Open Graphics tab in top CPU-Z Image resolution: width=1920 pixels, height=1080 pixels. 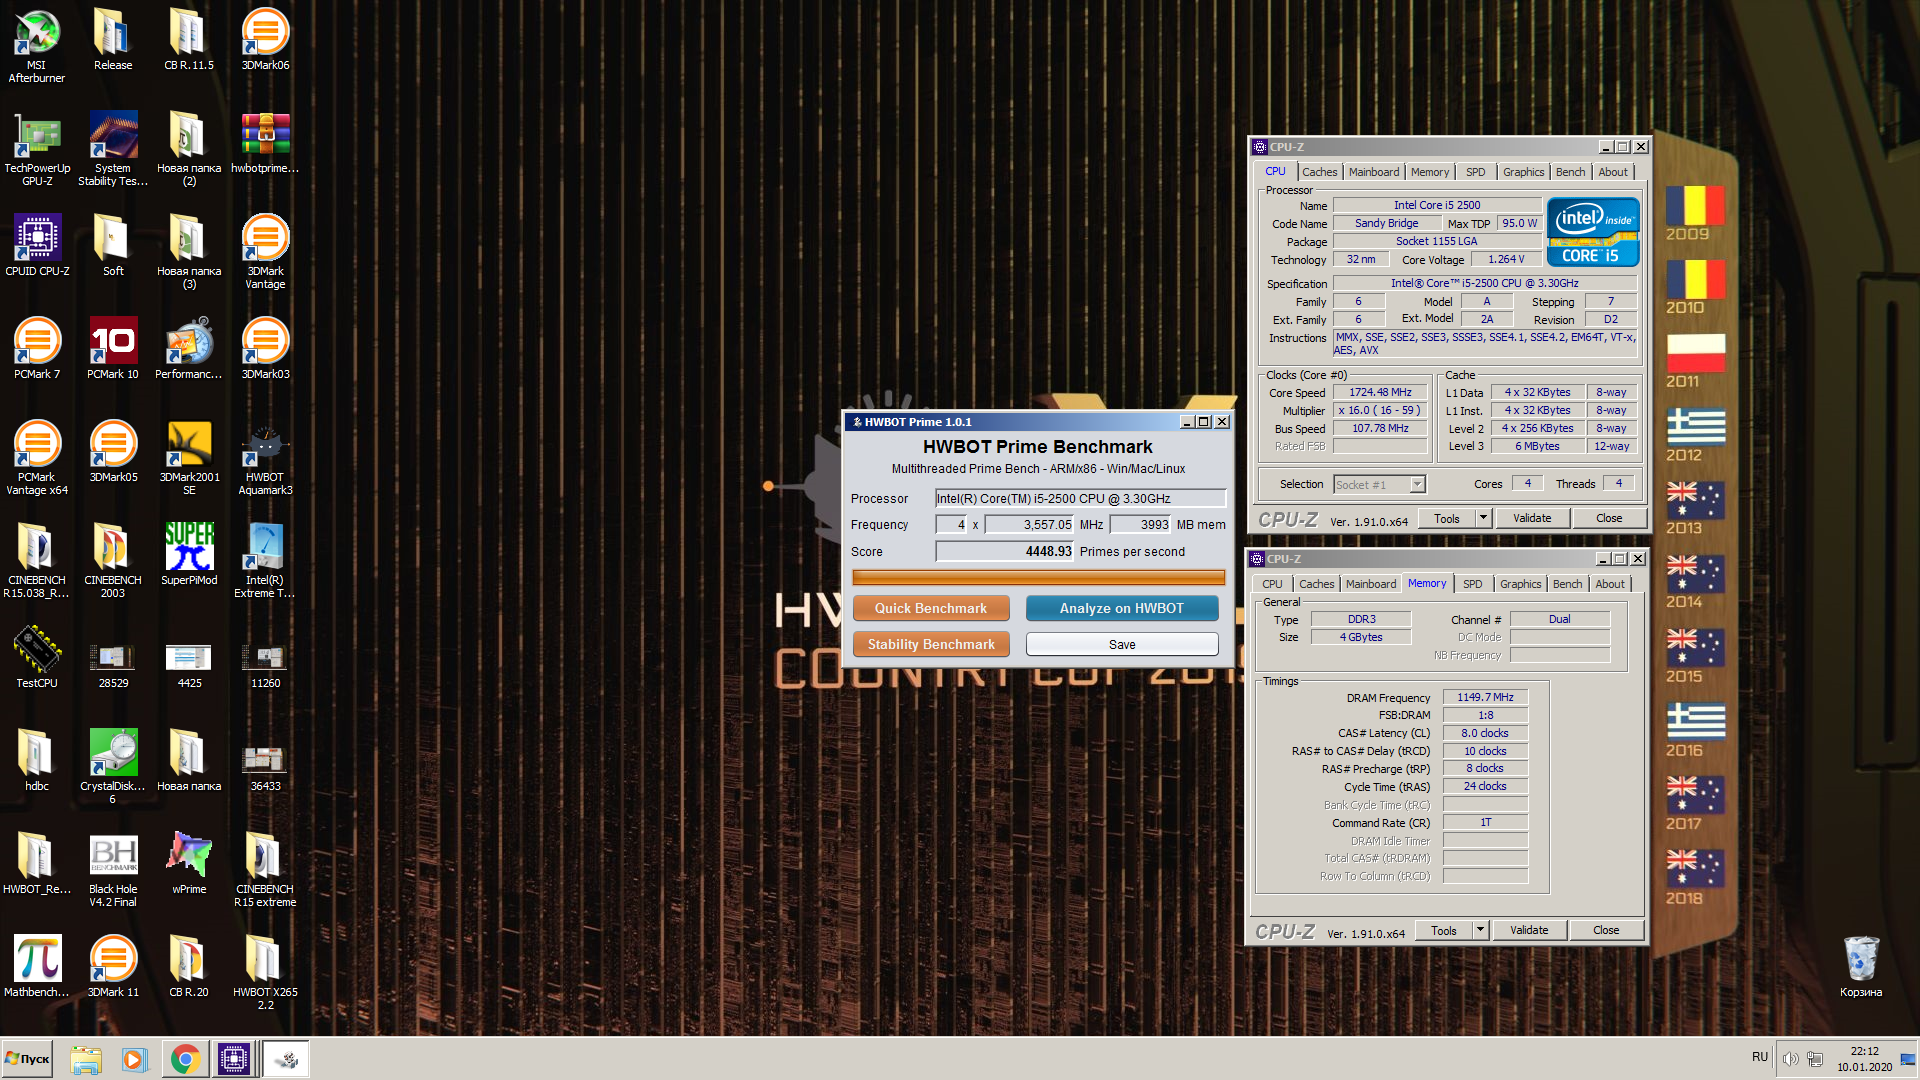coord(1523,172)
